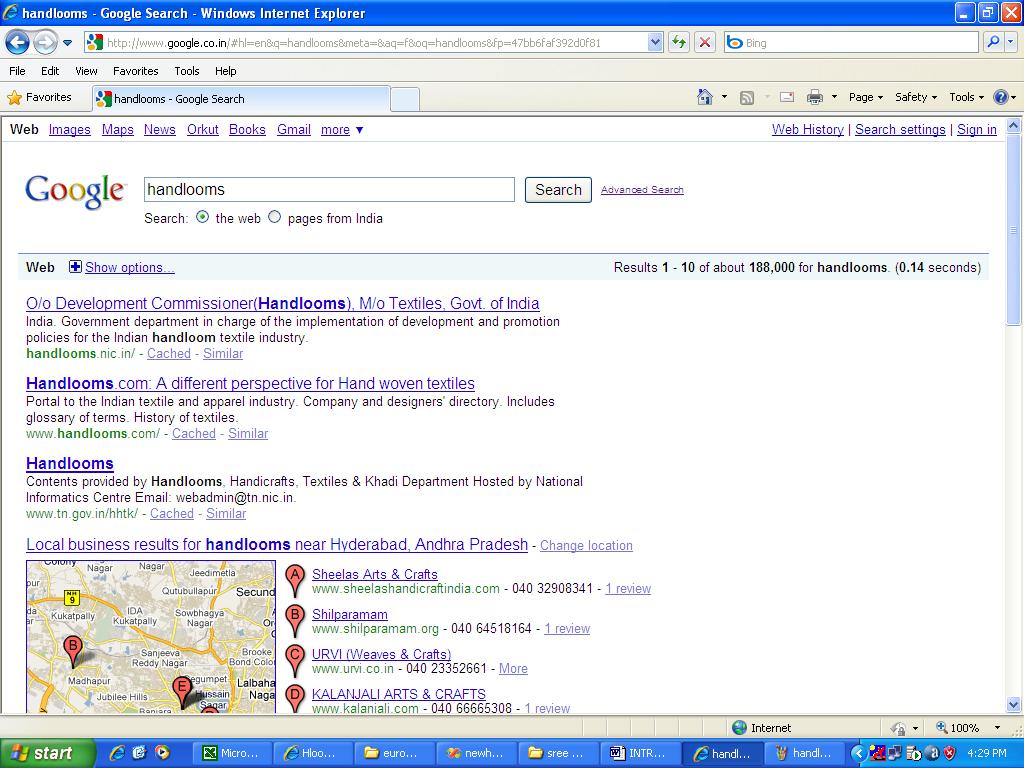
Task: Open the File menu
Action: (x=18, y=71)
